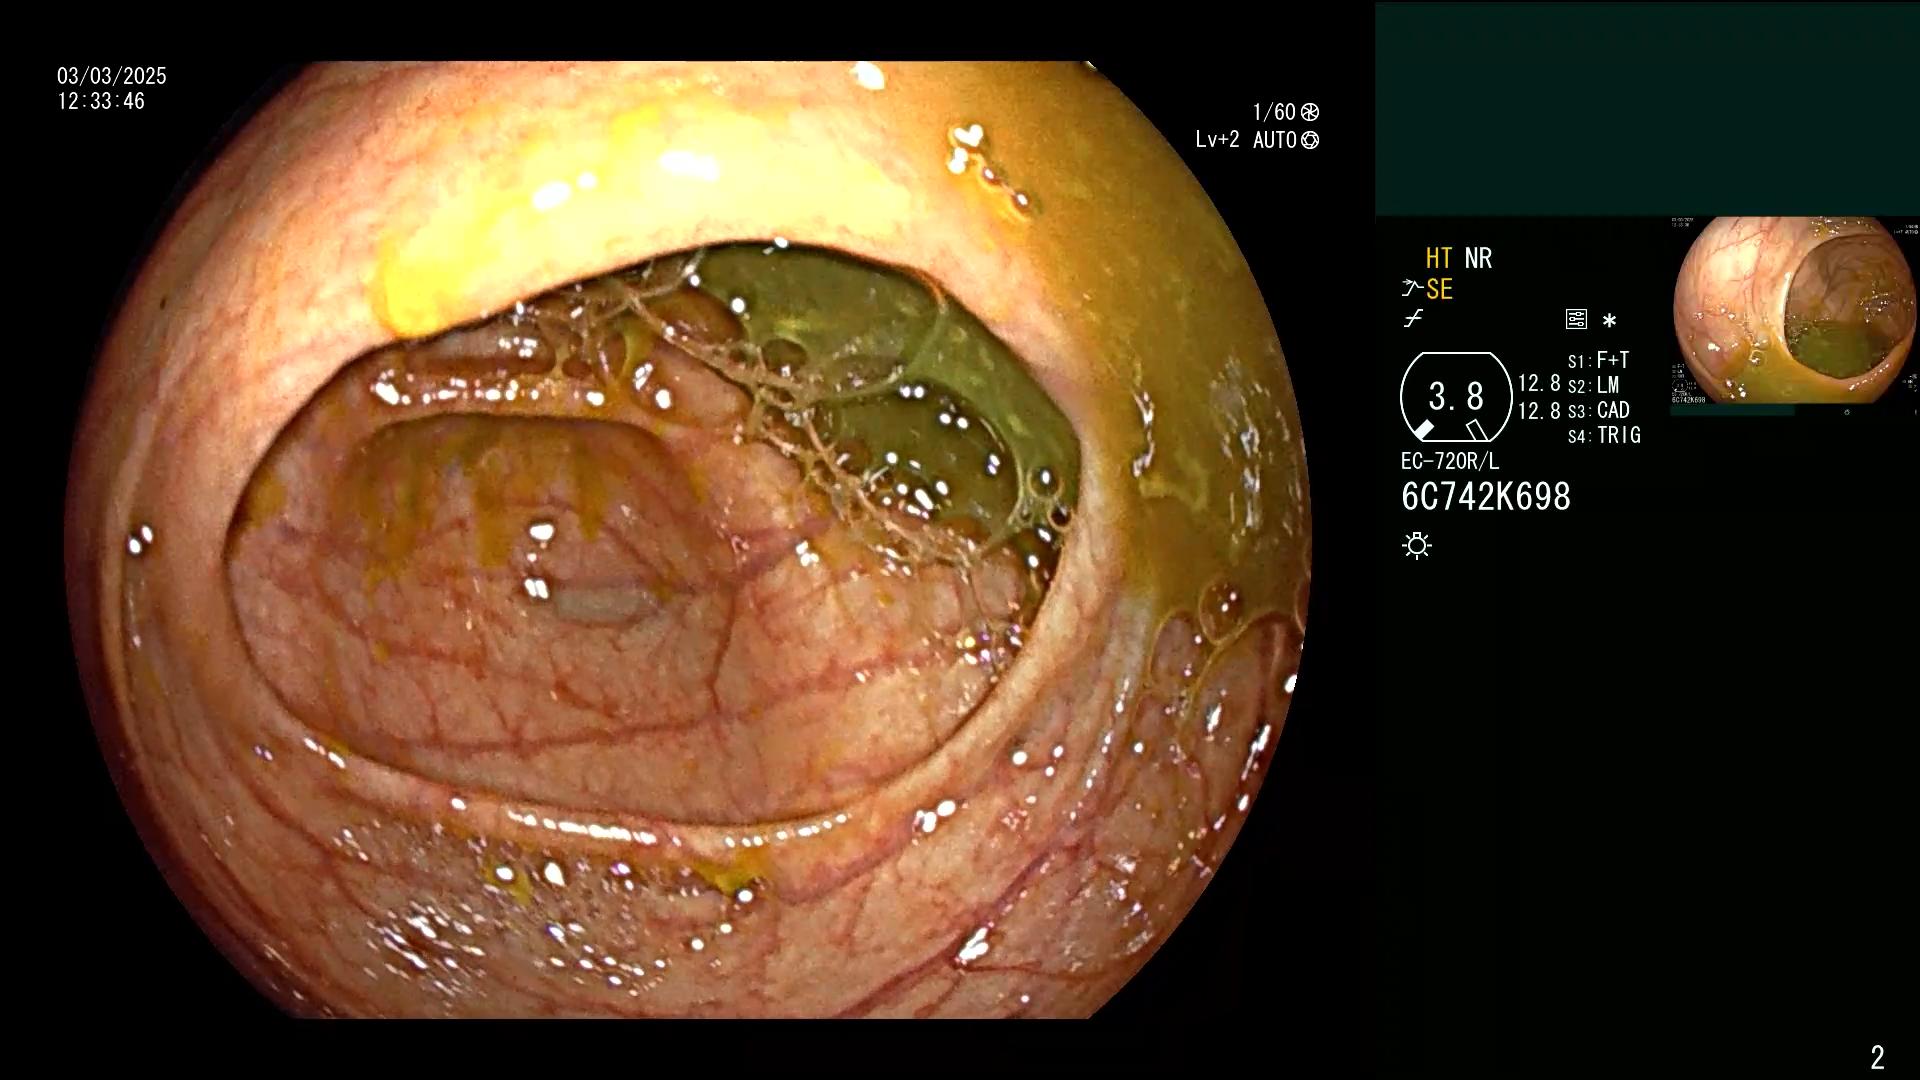Click the date text 03/03/2025
Screen dimensions: 1920x1080
click(x=112, y=76)
